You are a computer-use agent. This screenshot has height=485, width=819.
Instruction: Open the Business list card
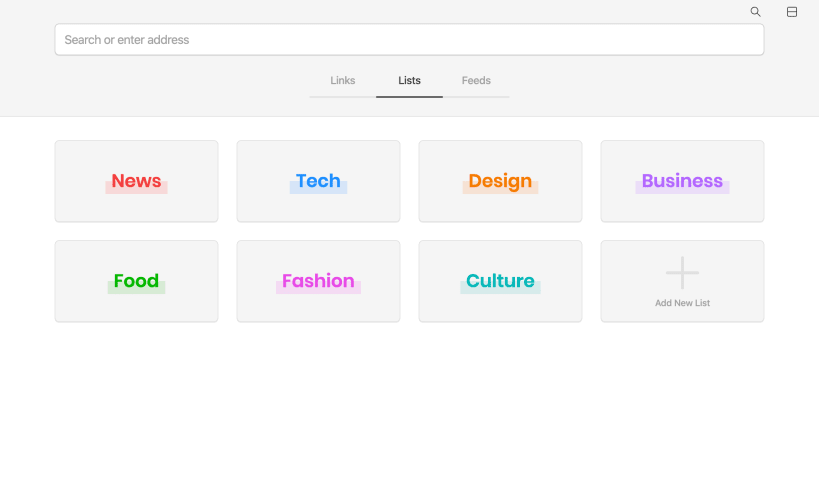tap(682, 181)
